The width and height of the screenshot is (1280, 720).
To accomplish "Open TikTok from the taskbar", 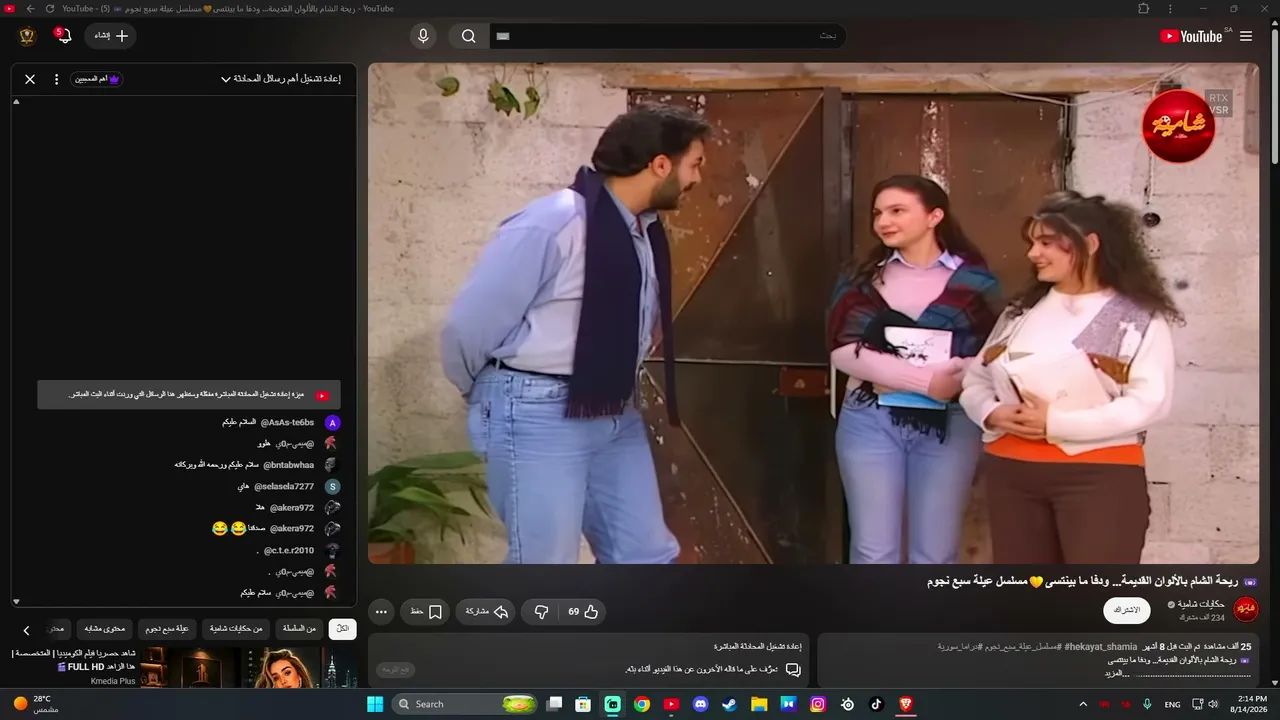I will pyautogui.click(x=877, y=704).
